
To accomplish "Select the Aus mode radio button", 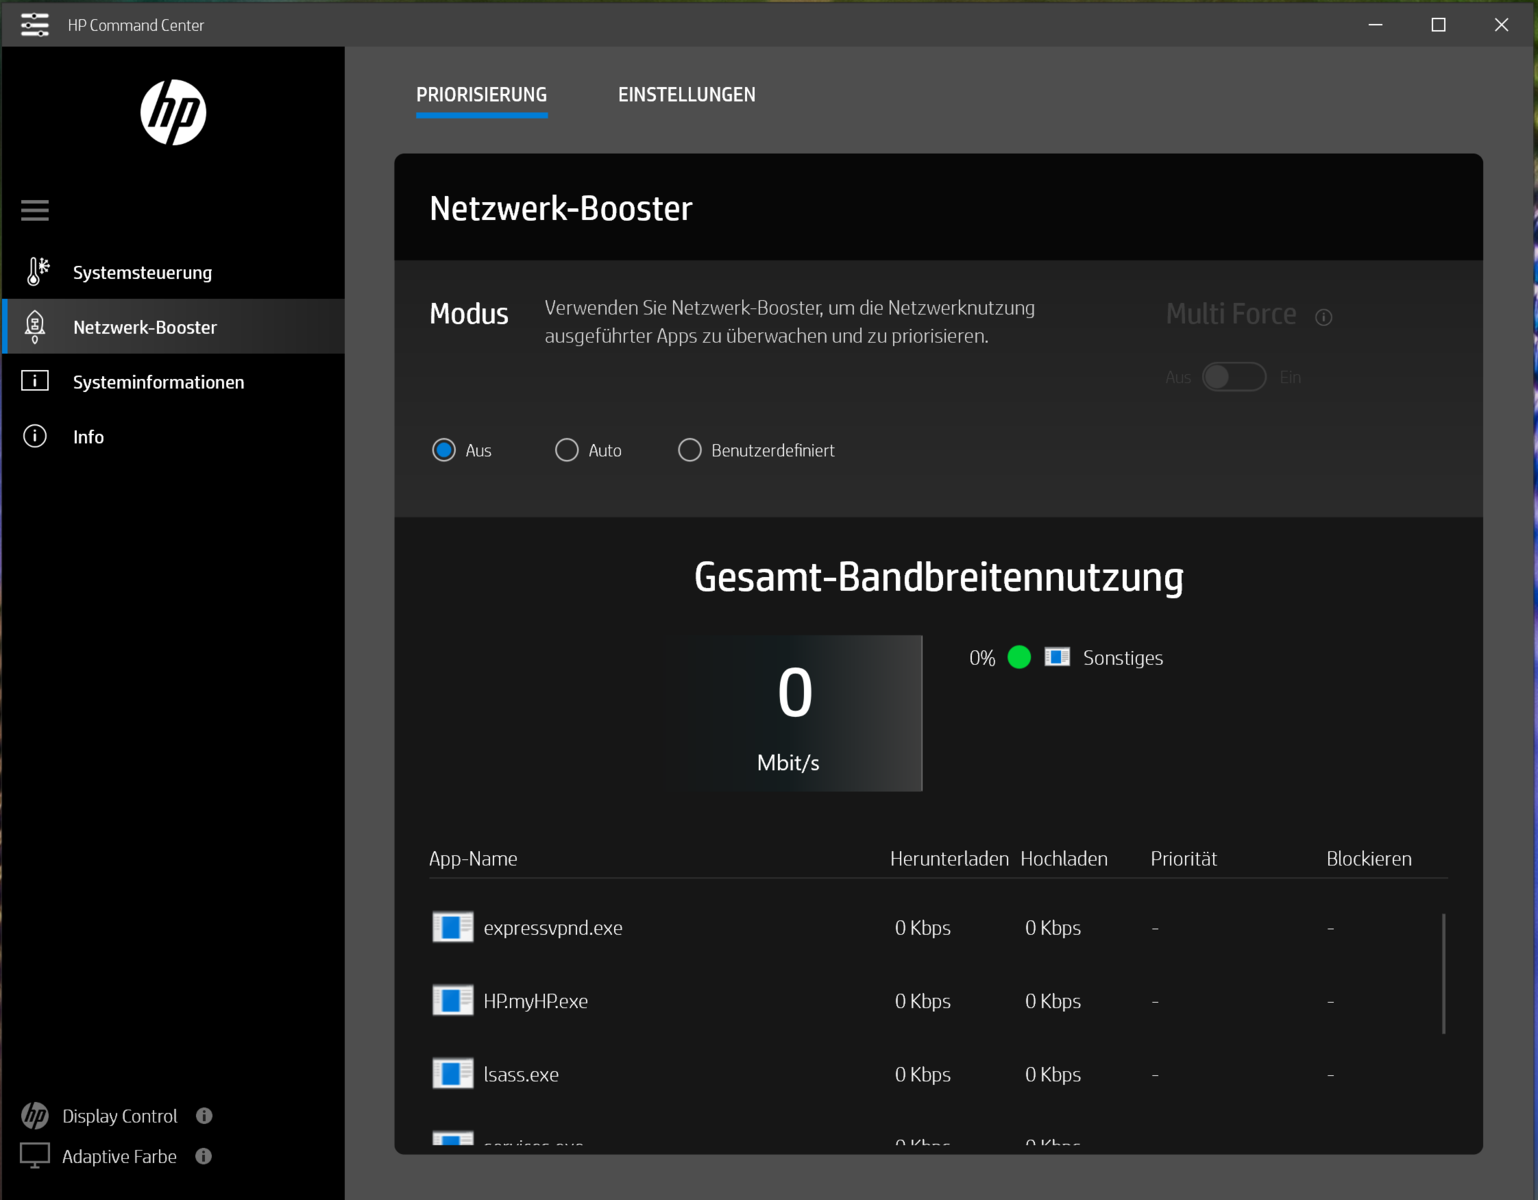I will [444, 450].
